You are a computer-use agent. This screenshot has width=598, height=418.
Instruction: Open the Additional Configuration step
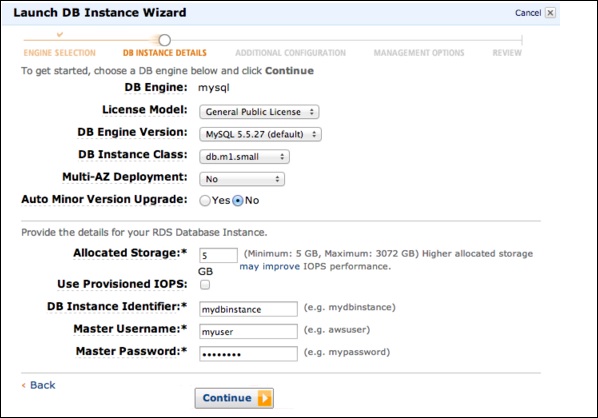(291, 53)
